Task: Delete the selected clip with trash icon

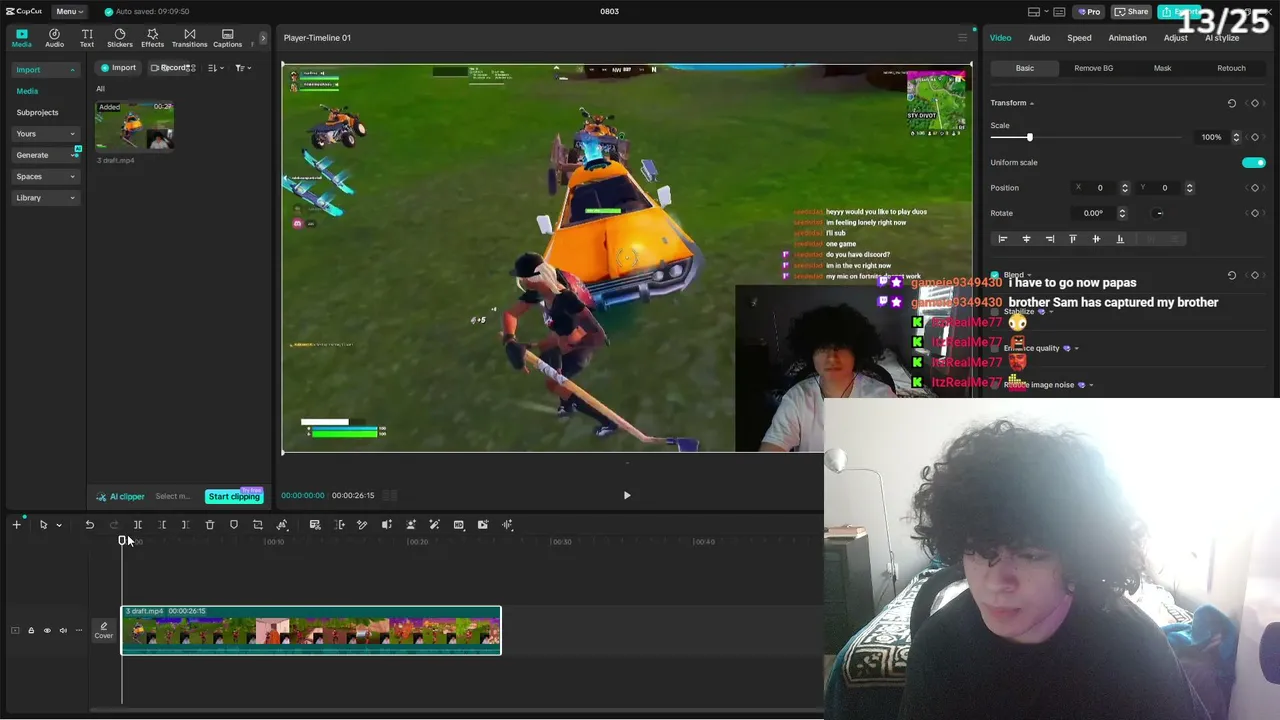Action: point(210,525)
